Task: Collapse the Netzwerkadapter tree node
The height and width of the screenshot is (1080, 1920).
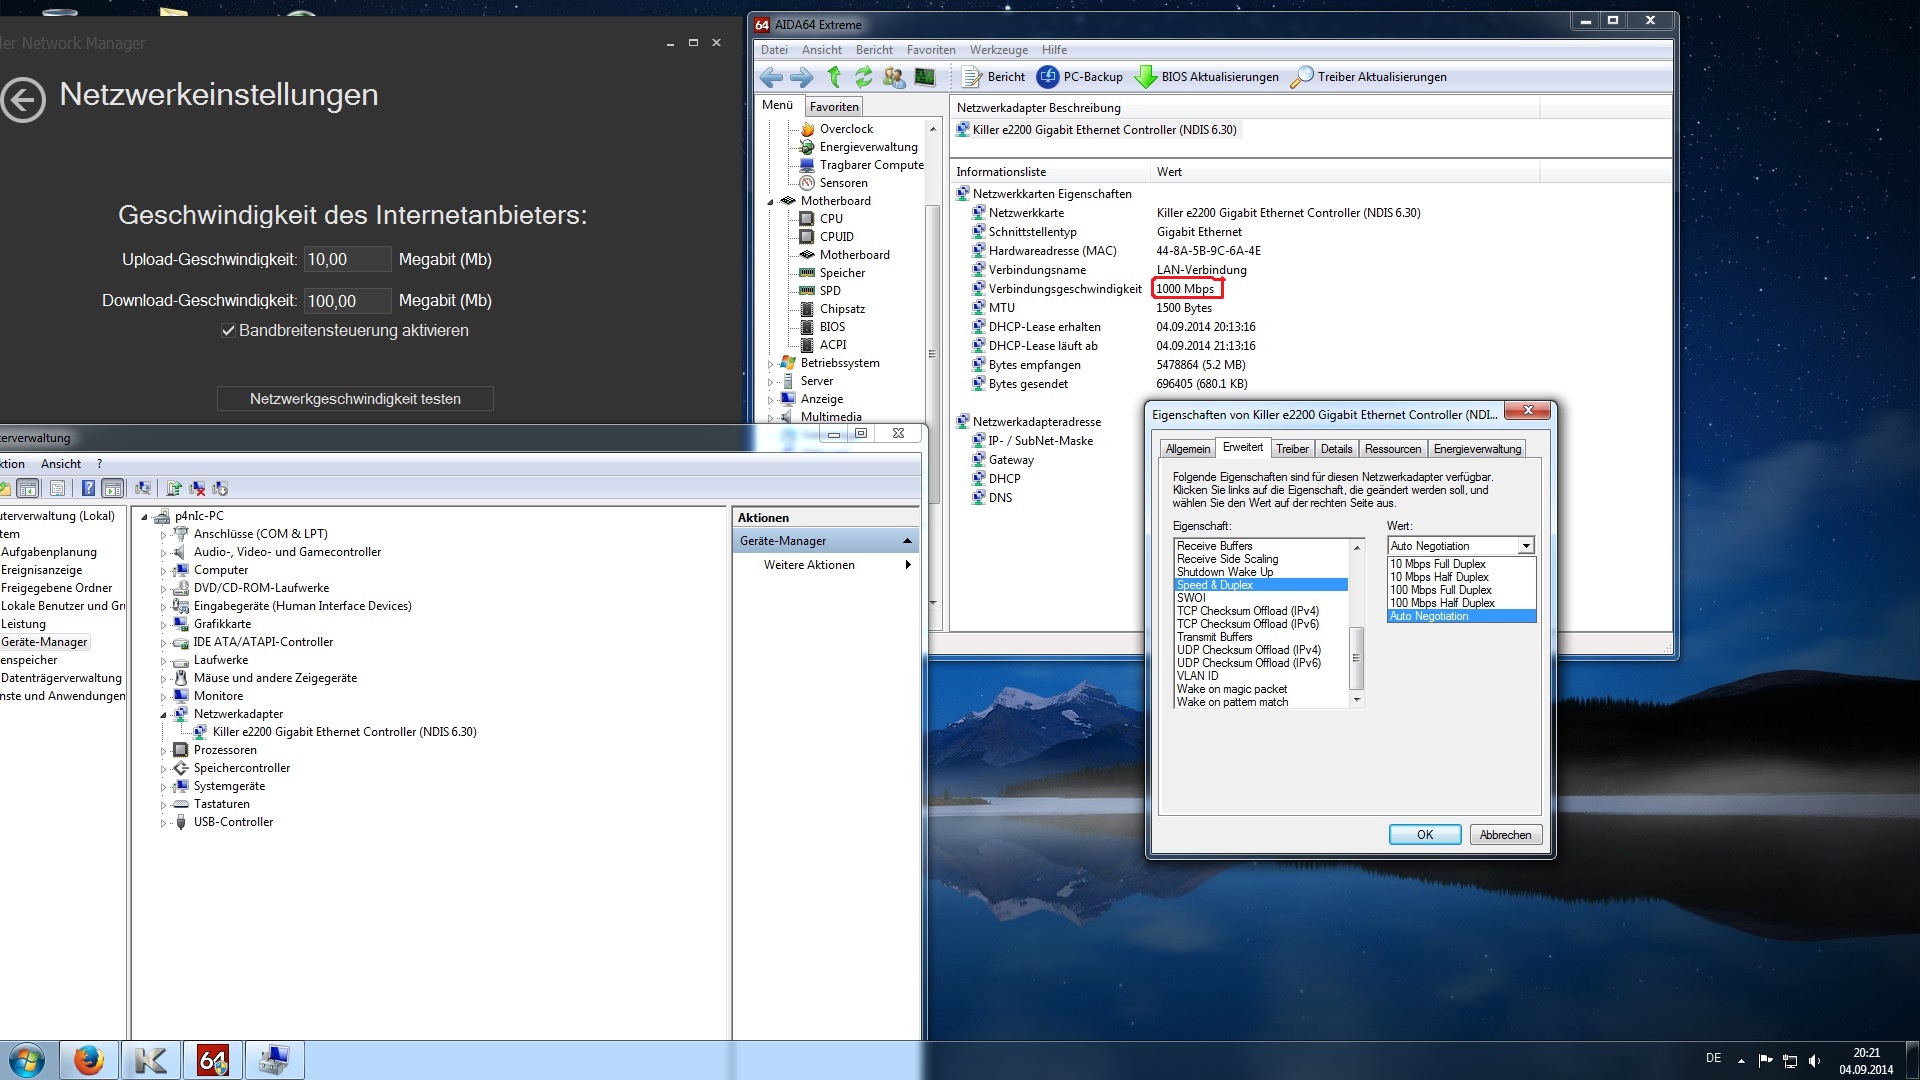Action: tap(163, 715)
